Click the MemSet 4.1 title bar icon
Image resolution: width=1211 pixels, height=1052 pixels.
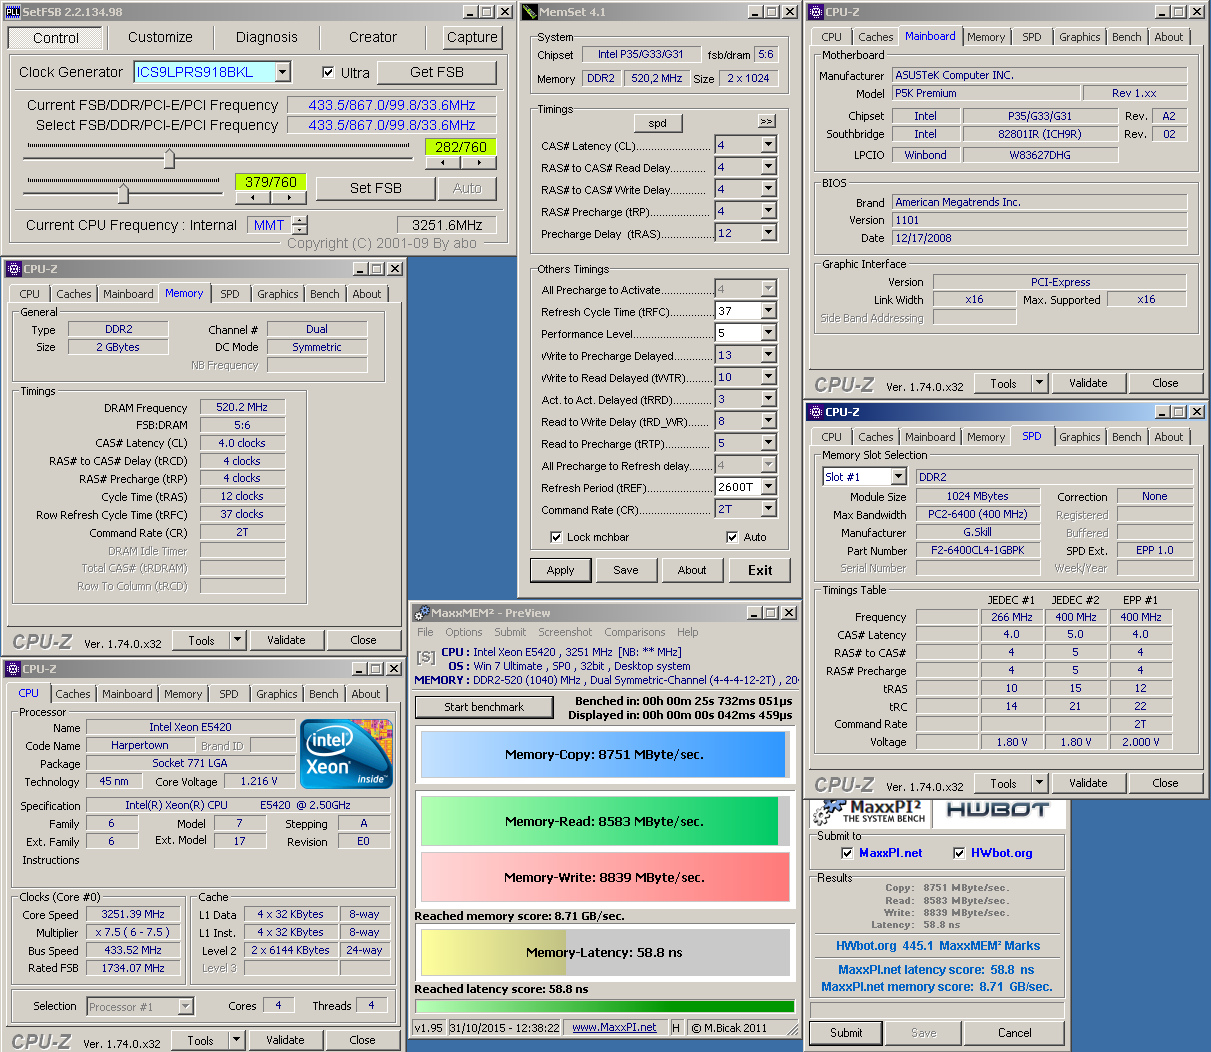[530, 12]
